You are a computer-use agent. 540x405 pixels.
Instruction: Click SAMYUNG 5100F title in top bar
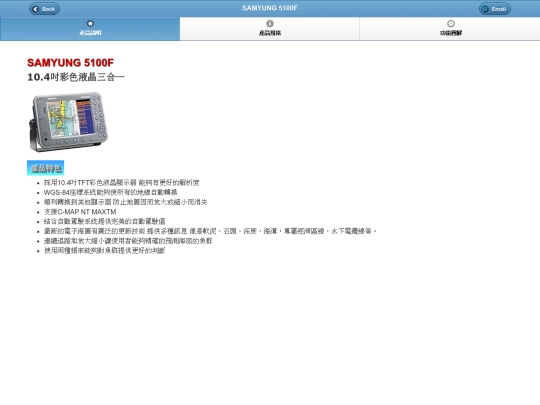270,8
